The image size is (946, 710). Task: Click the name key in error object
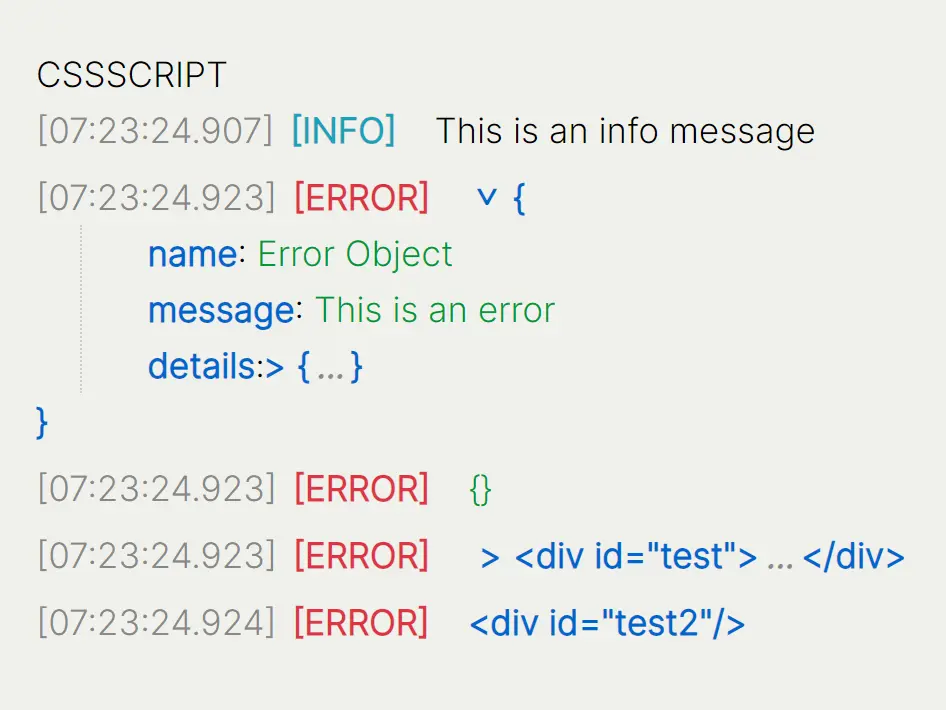click(x=192, y=254)
